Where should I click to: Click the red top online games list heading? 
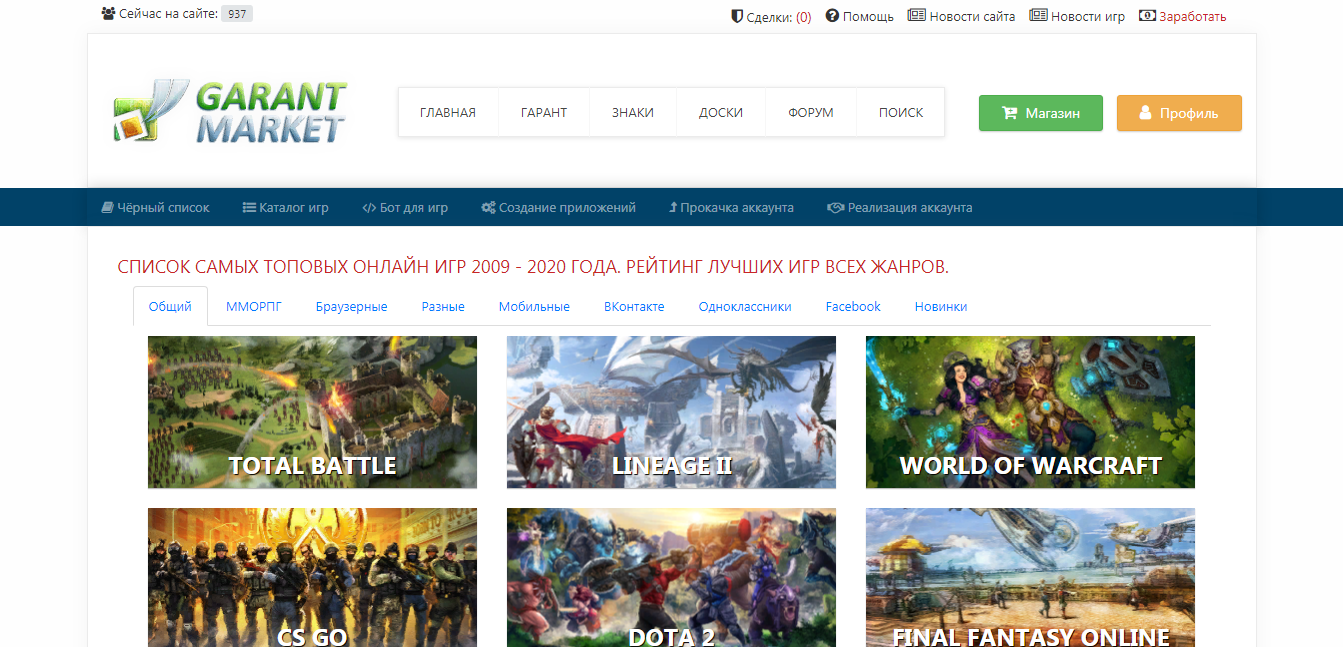(533, 267)
